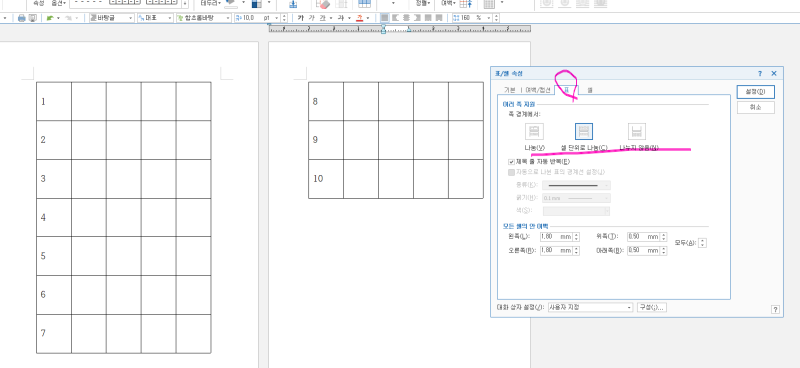Click the table eraser icon in the ribbon
800x368 pixels.
[x=323, y=4]
